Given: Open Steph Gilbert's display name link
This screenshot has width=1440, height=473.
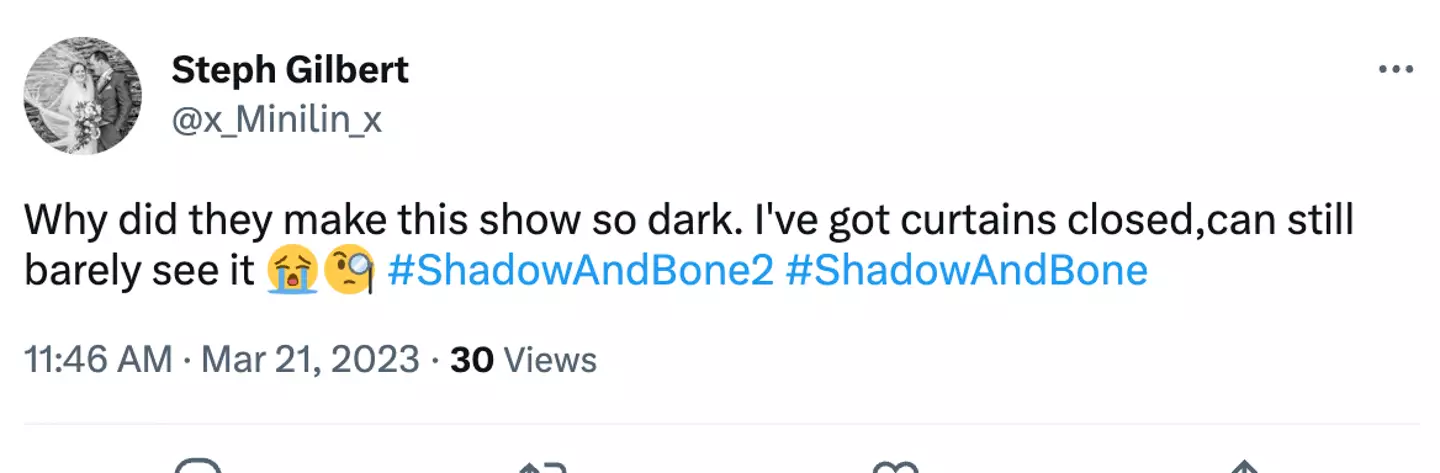Looking at the screenshot, I should [290, 70].
